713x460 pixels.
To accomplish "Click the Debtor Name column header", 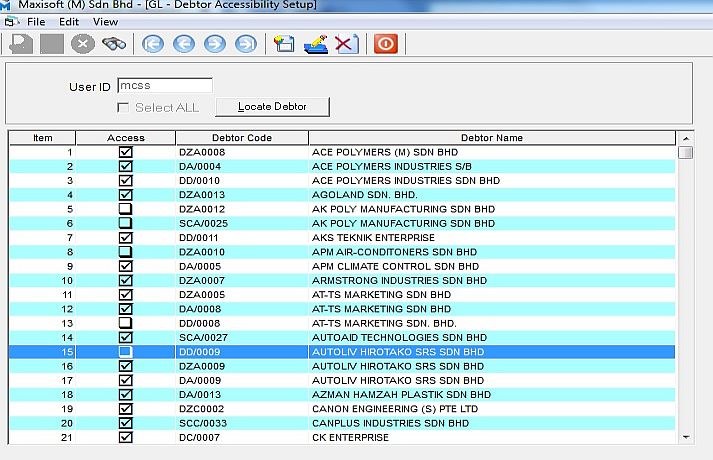I will [x=491, y=137].
